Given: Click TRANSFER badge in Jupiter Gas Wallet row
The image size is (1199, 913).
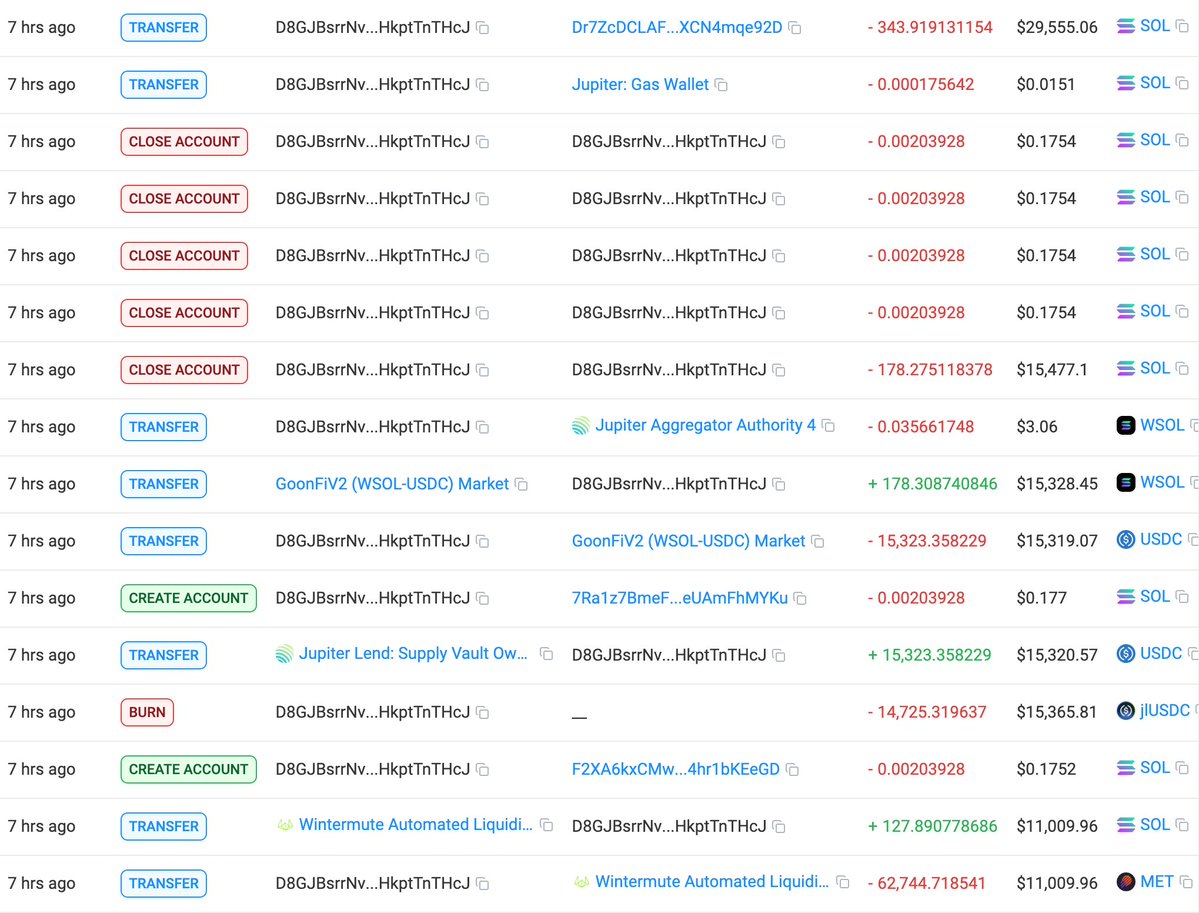Looking at the screenshot, I should (x=164, y=85).
